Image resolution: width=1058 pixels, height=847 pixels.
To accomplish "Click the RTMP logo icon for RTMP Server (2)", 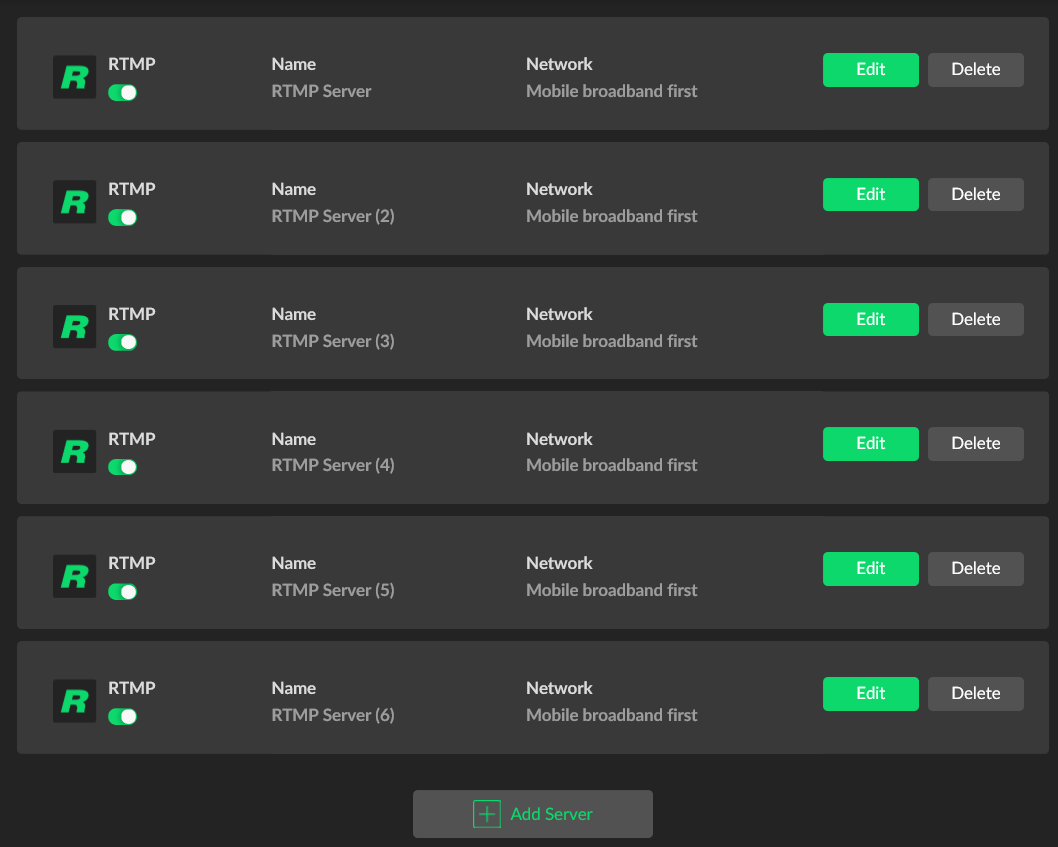I will coord(74,202).
